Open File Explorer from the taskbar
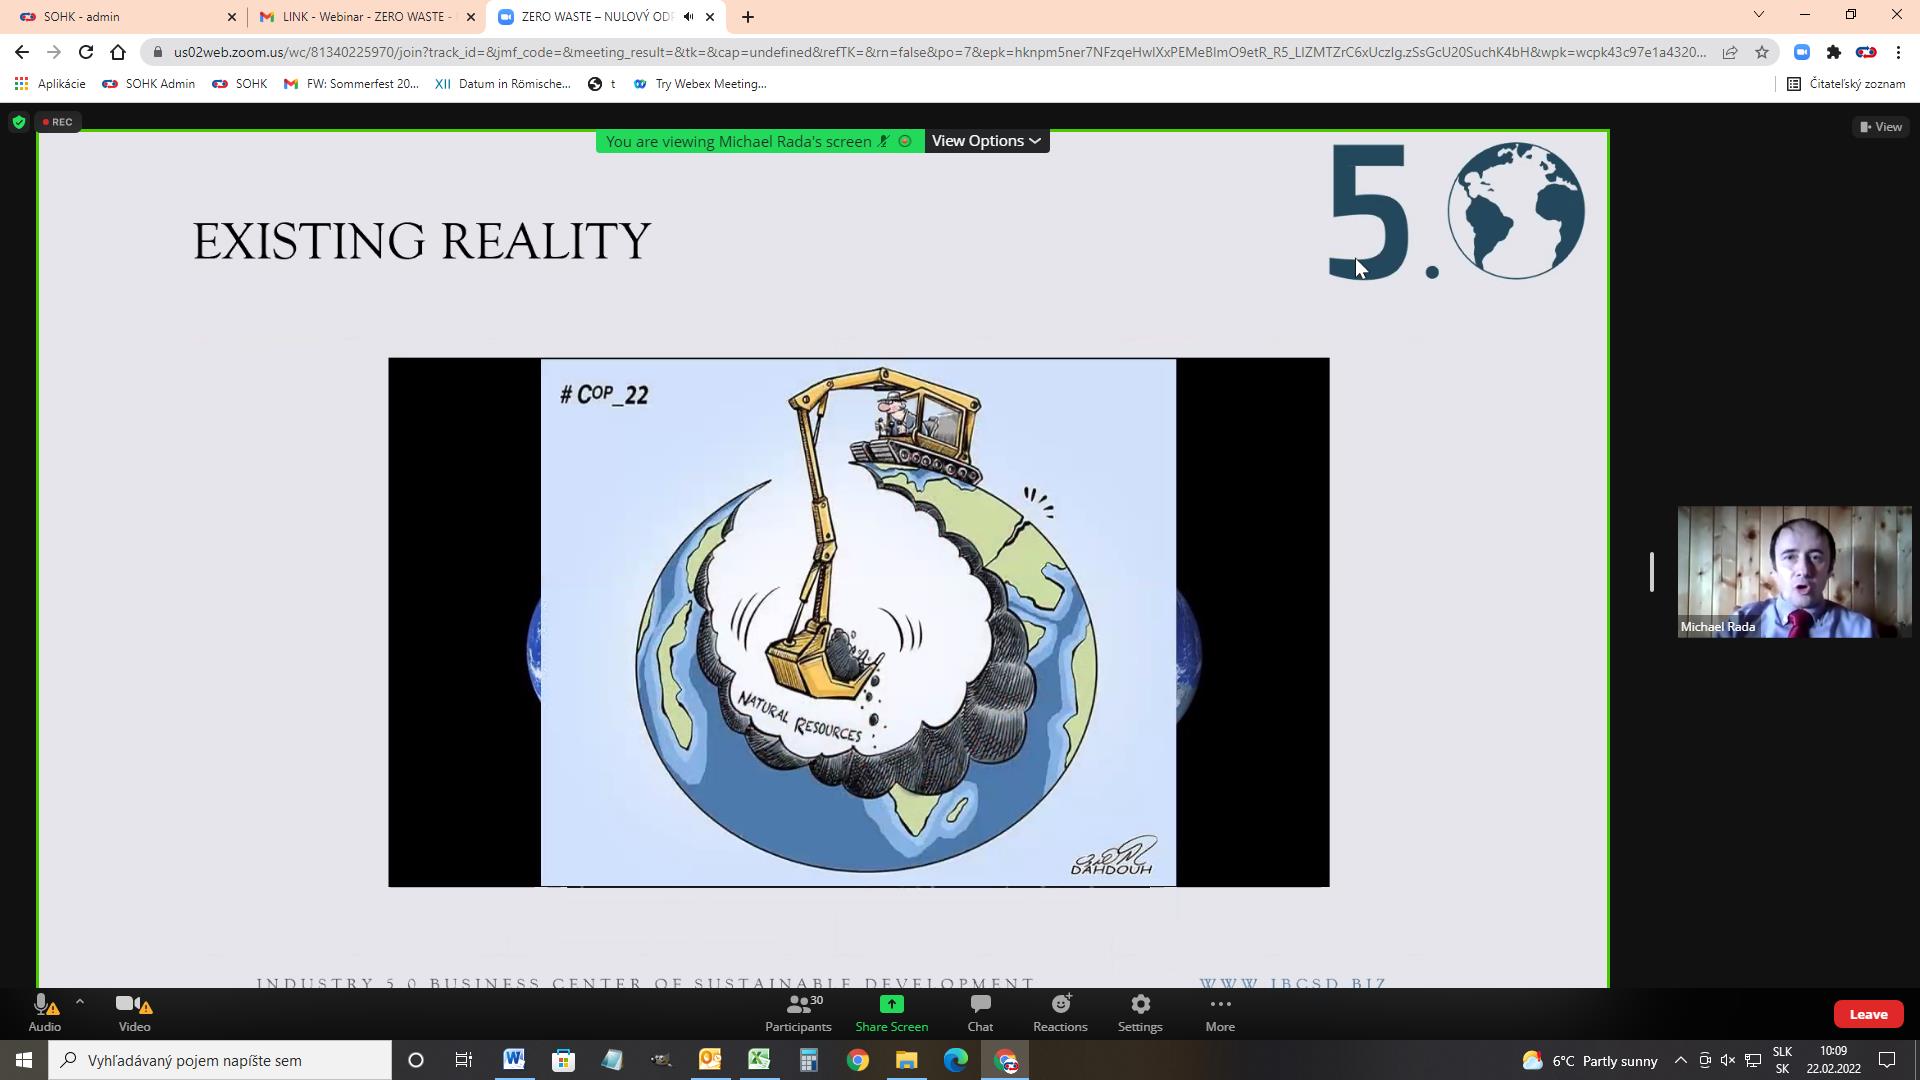The image size is (1920, 1080). pyautogui.click(x=906, y=1060)
